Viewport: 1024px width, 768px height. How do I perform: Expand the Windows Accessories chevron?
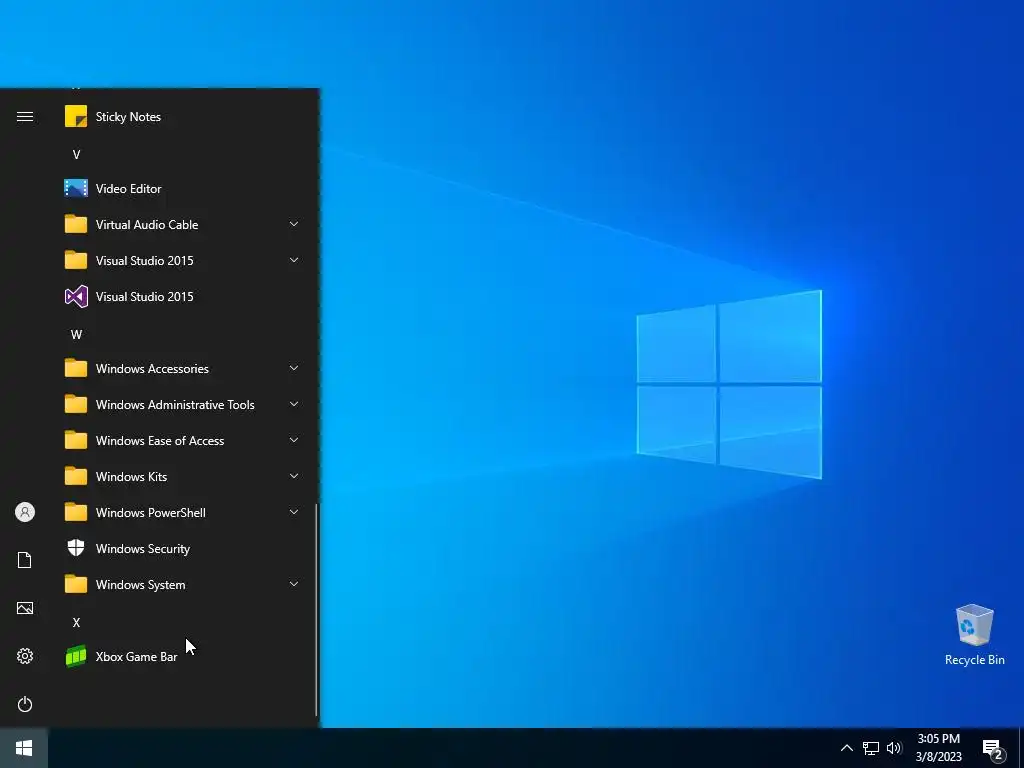click(294, 368)
